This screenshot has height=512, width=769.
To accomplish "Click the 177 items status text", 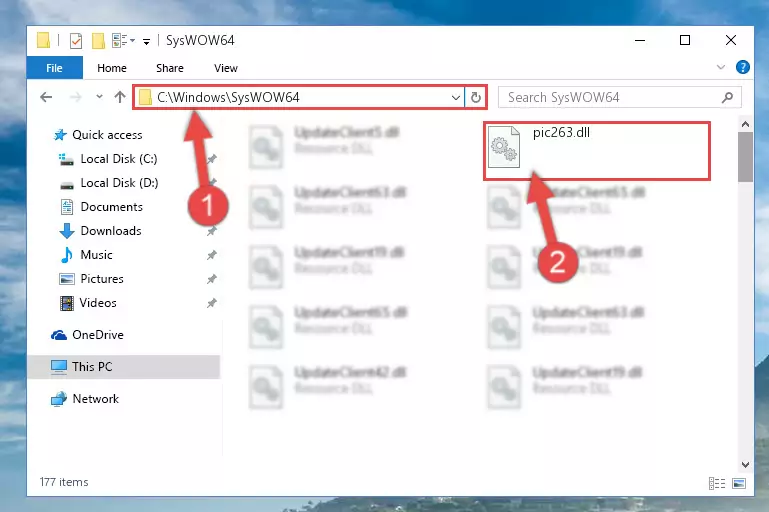I will 64,482.
